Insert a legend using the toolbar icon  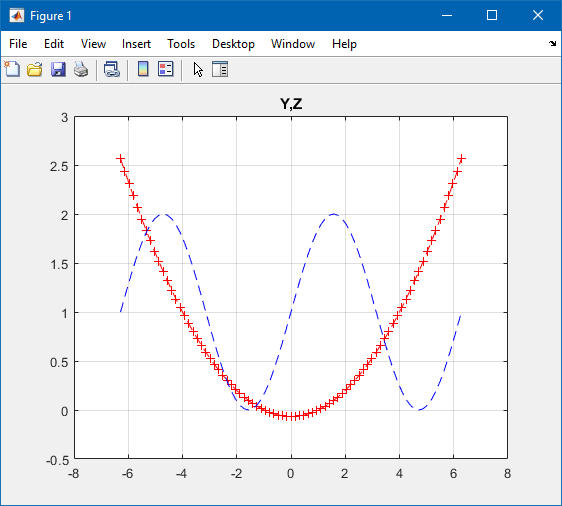point(166,69)
